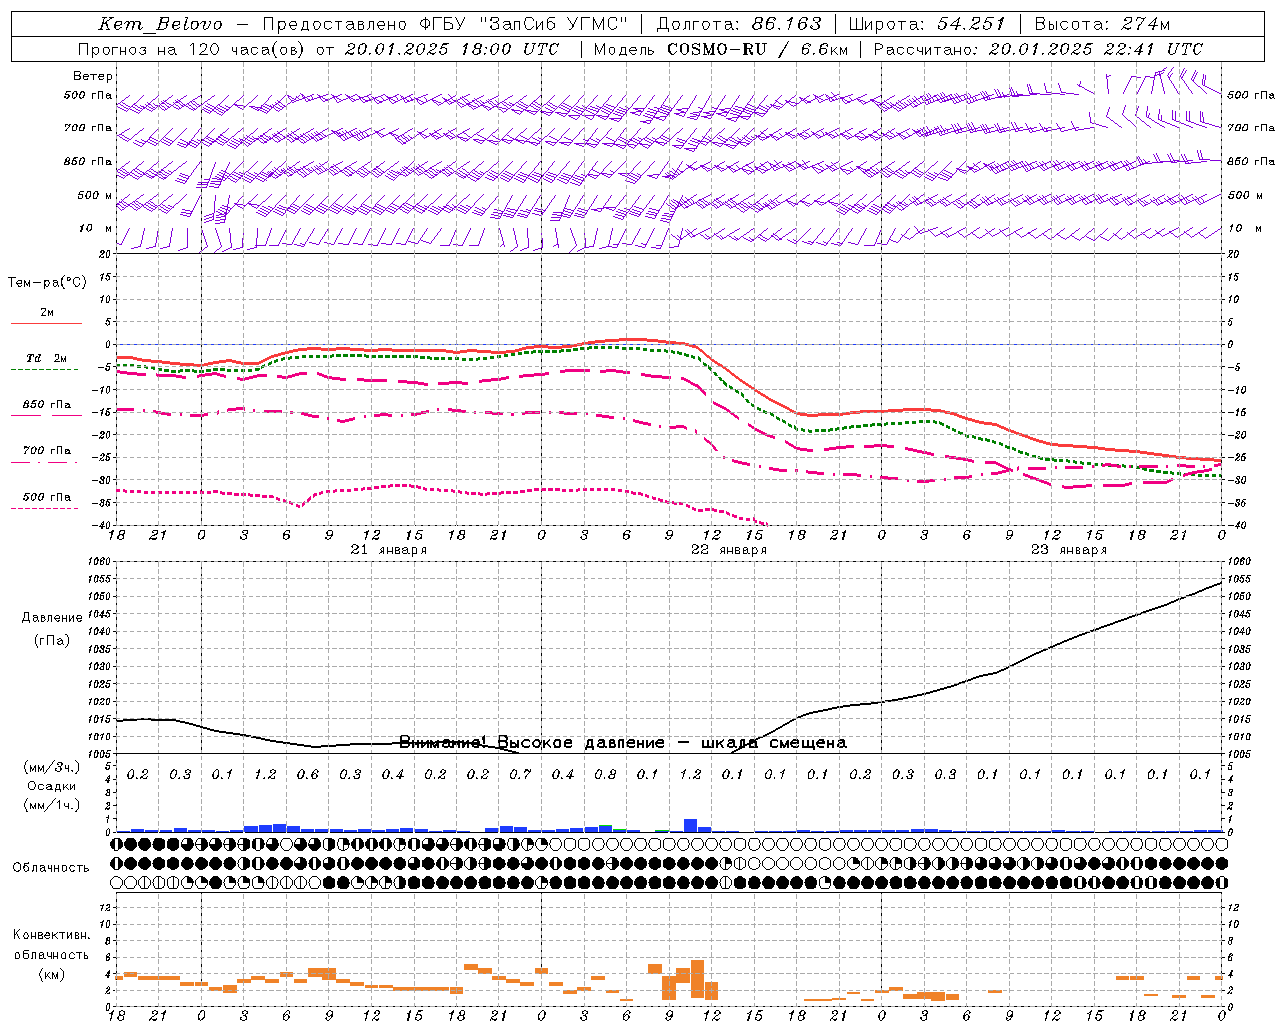Click the (мм/3ч.) precipitation unit label

(52, 767)
